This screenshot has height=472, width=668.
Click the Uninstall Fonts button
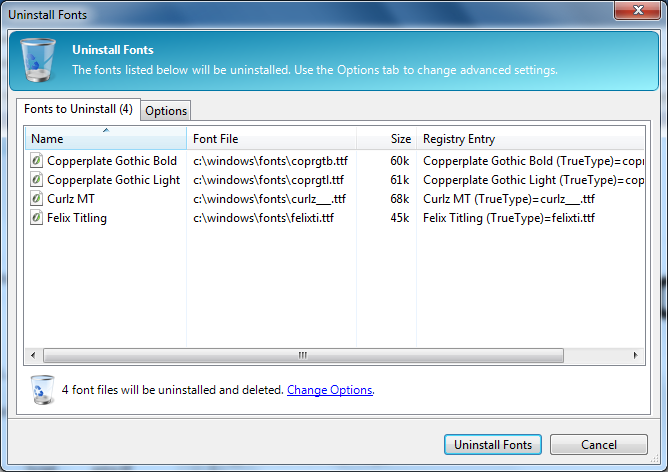coord(493,445)
